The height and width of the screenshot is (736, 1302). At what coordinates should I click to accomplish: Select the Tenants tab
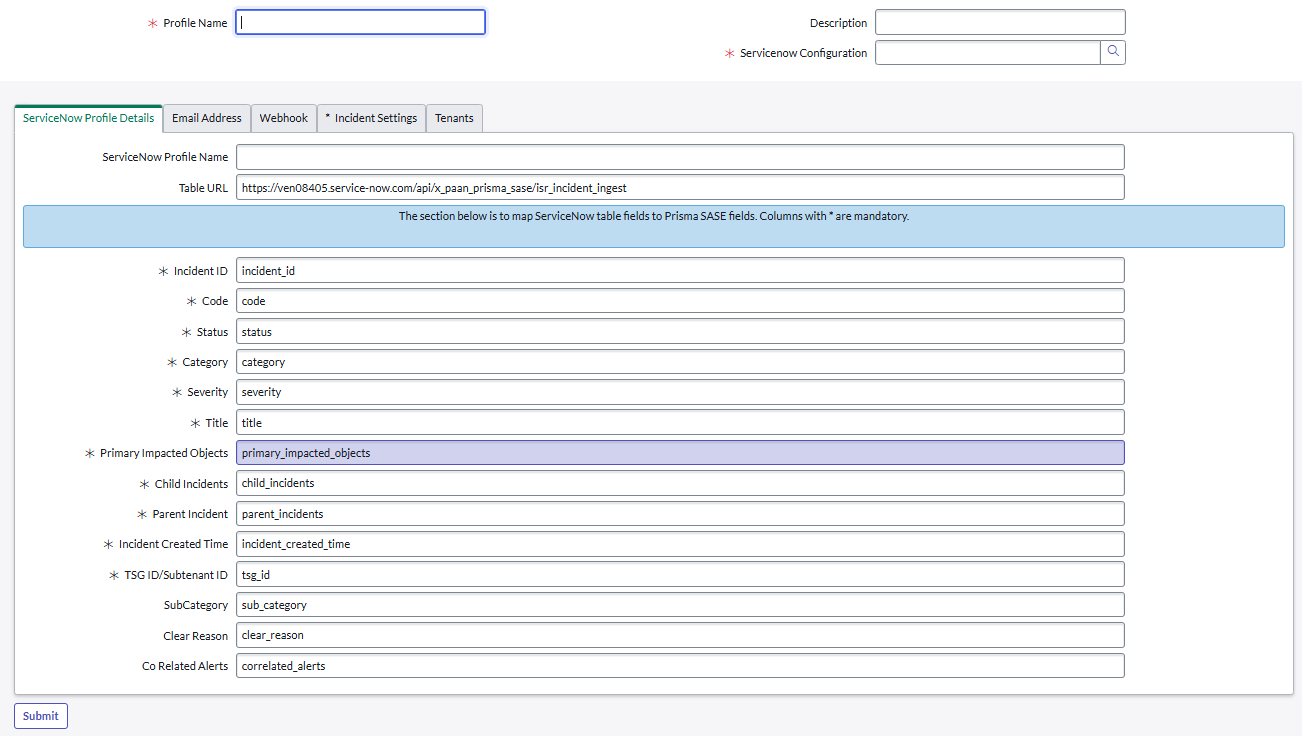click(454, 118)
